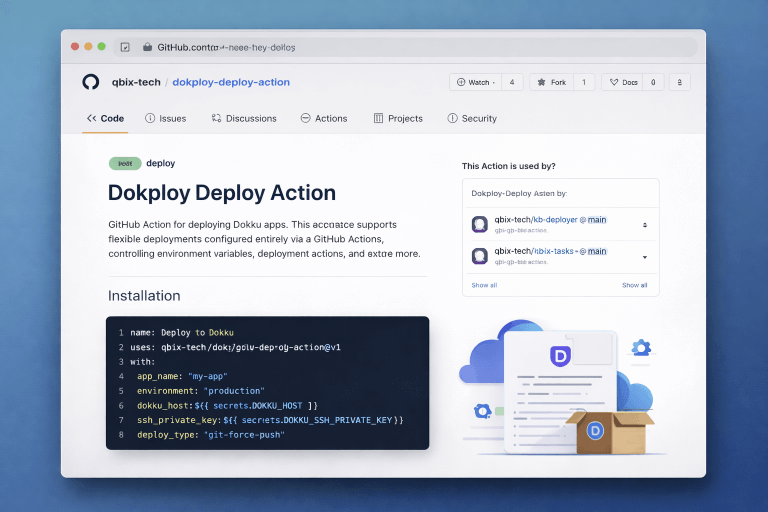Click the Fork count 1

click(x=584, y=82)
